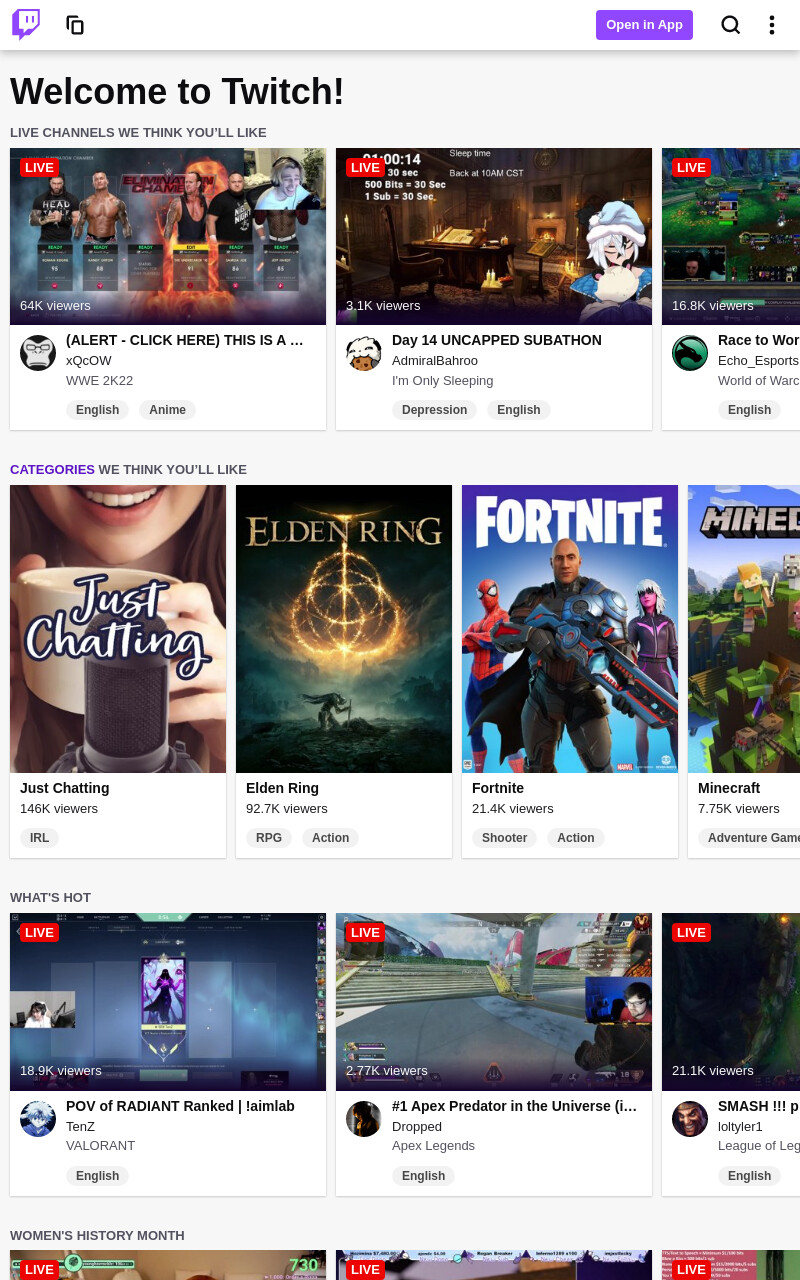Open the Apex Legends game link

(x=434, y=1146)
